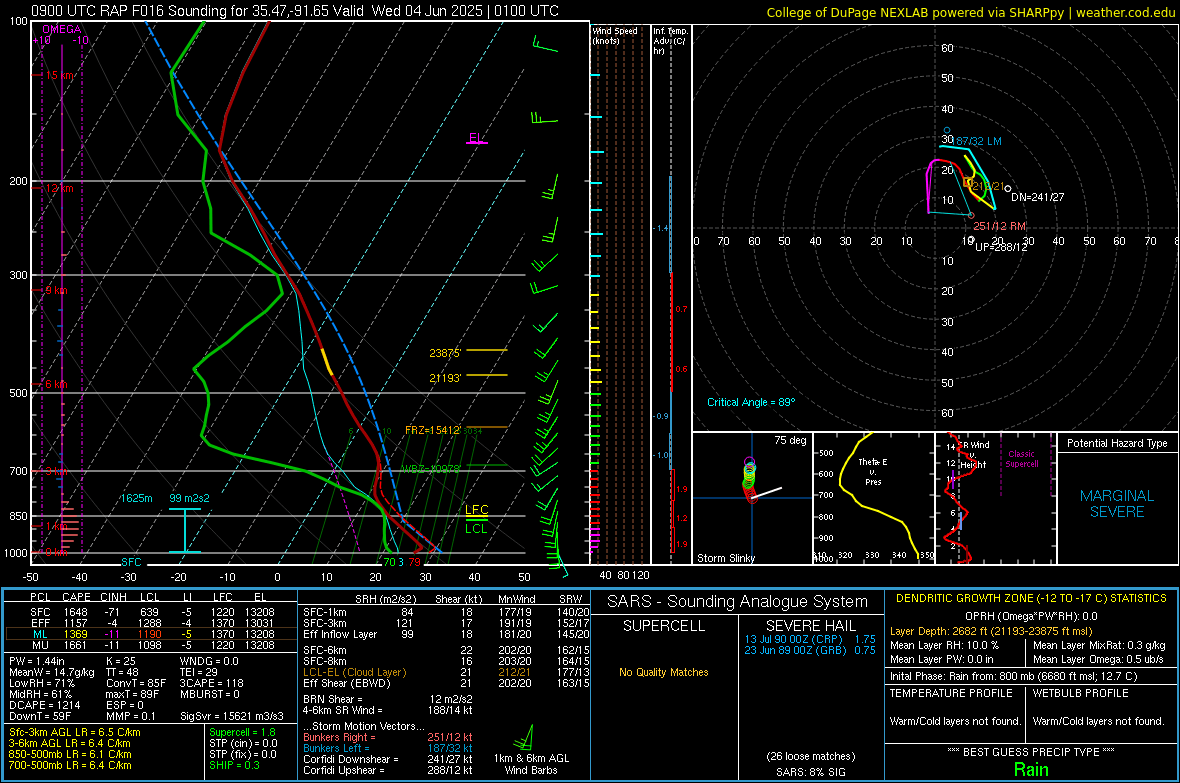Click the '251/12 RM' hodograph label

pos(999,226)
